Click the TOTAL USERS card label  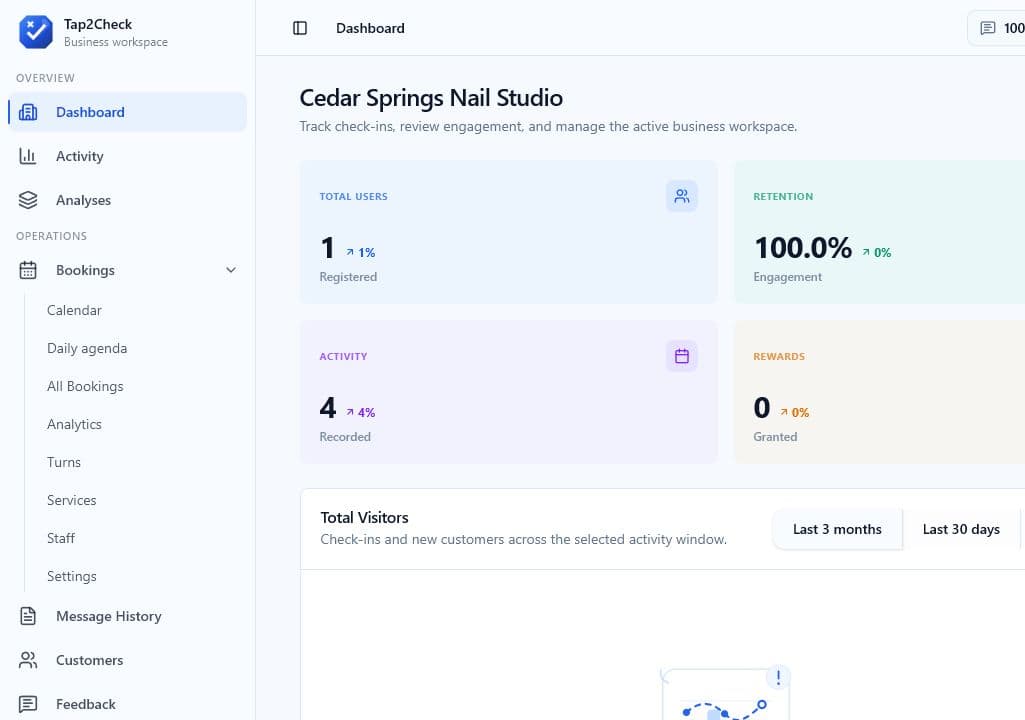tap(354, 196)
